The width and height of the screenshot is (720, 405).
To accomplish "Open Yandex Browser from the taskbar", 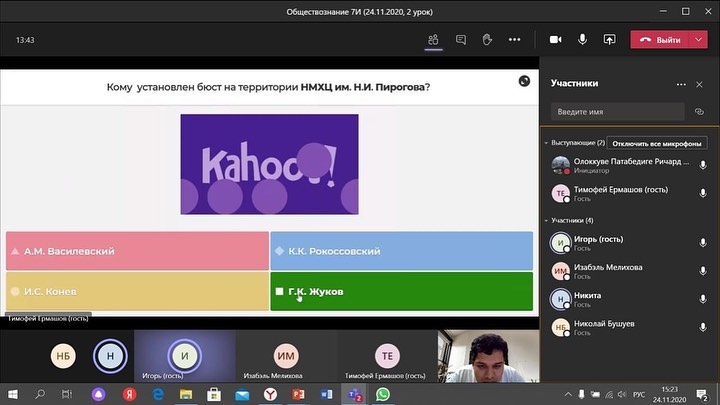I will tap(270, 394).
